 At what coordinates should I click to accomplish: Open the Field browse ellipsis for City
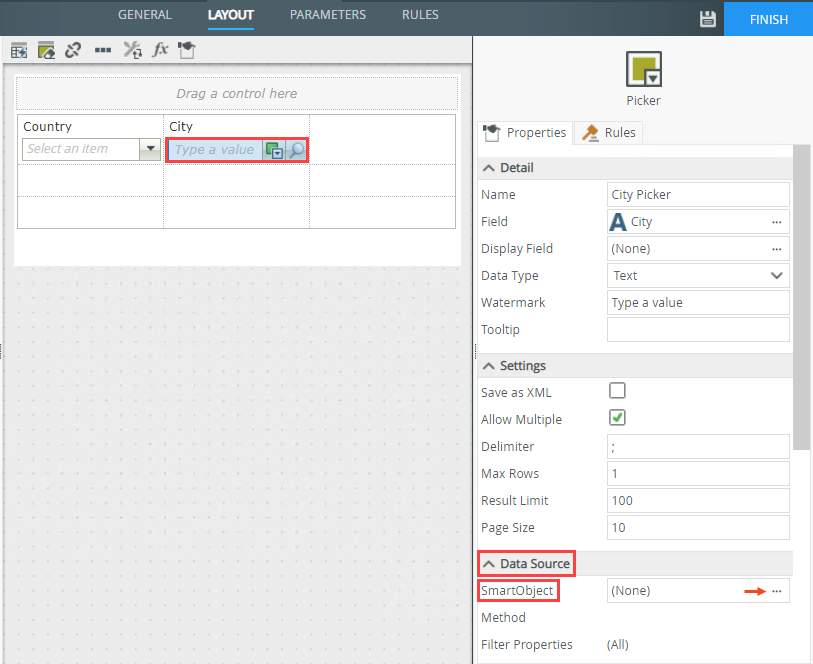click(777, 221)
